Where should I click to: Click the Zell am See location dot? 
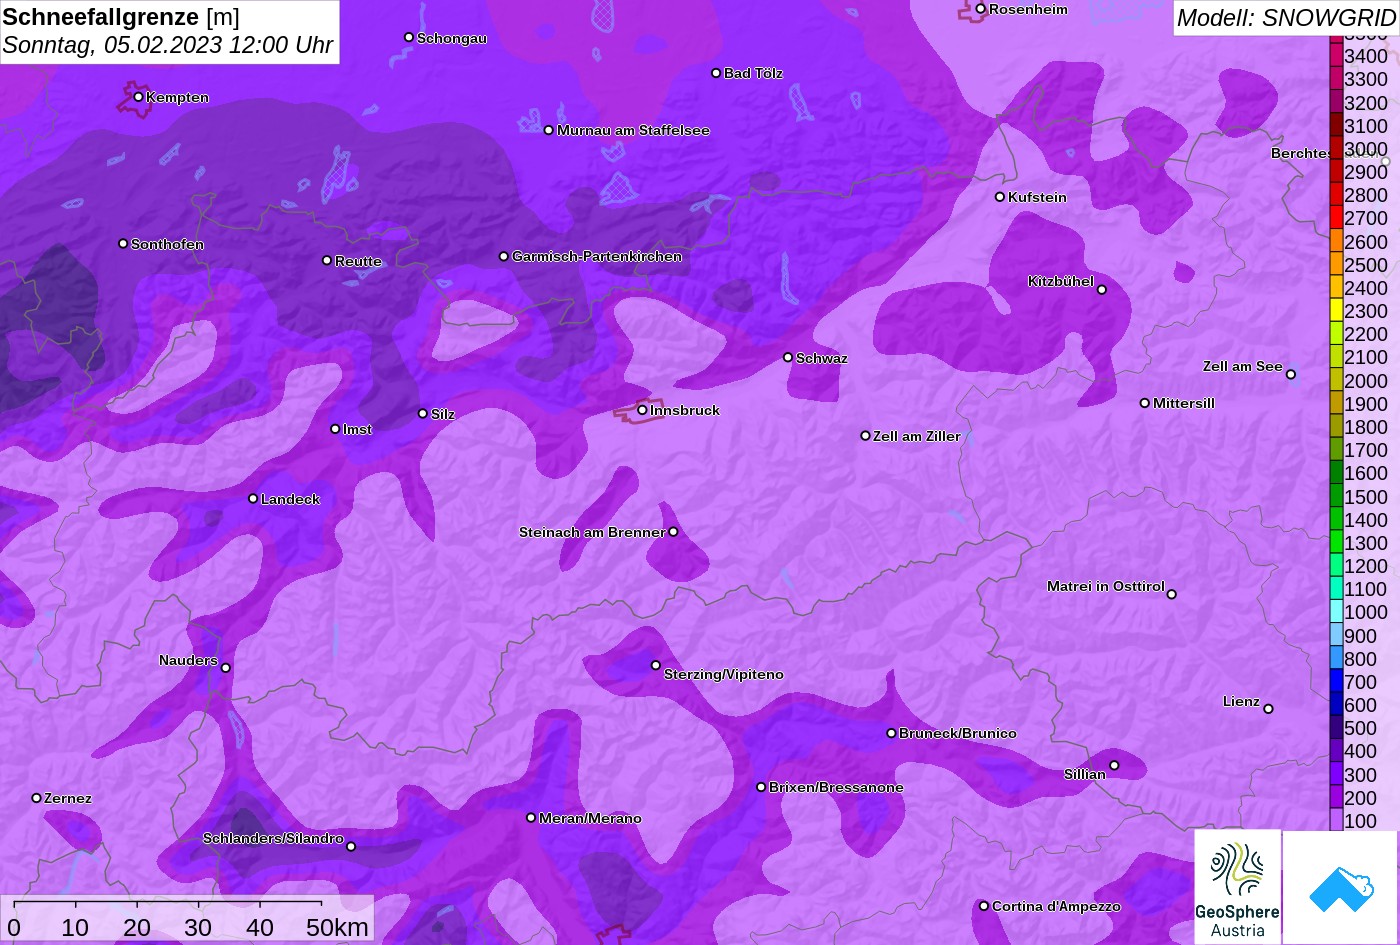point(1291,375)
